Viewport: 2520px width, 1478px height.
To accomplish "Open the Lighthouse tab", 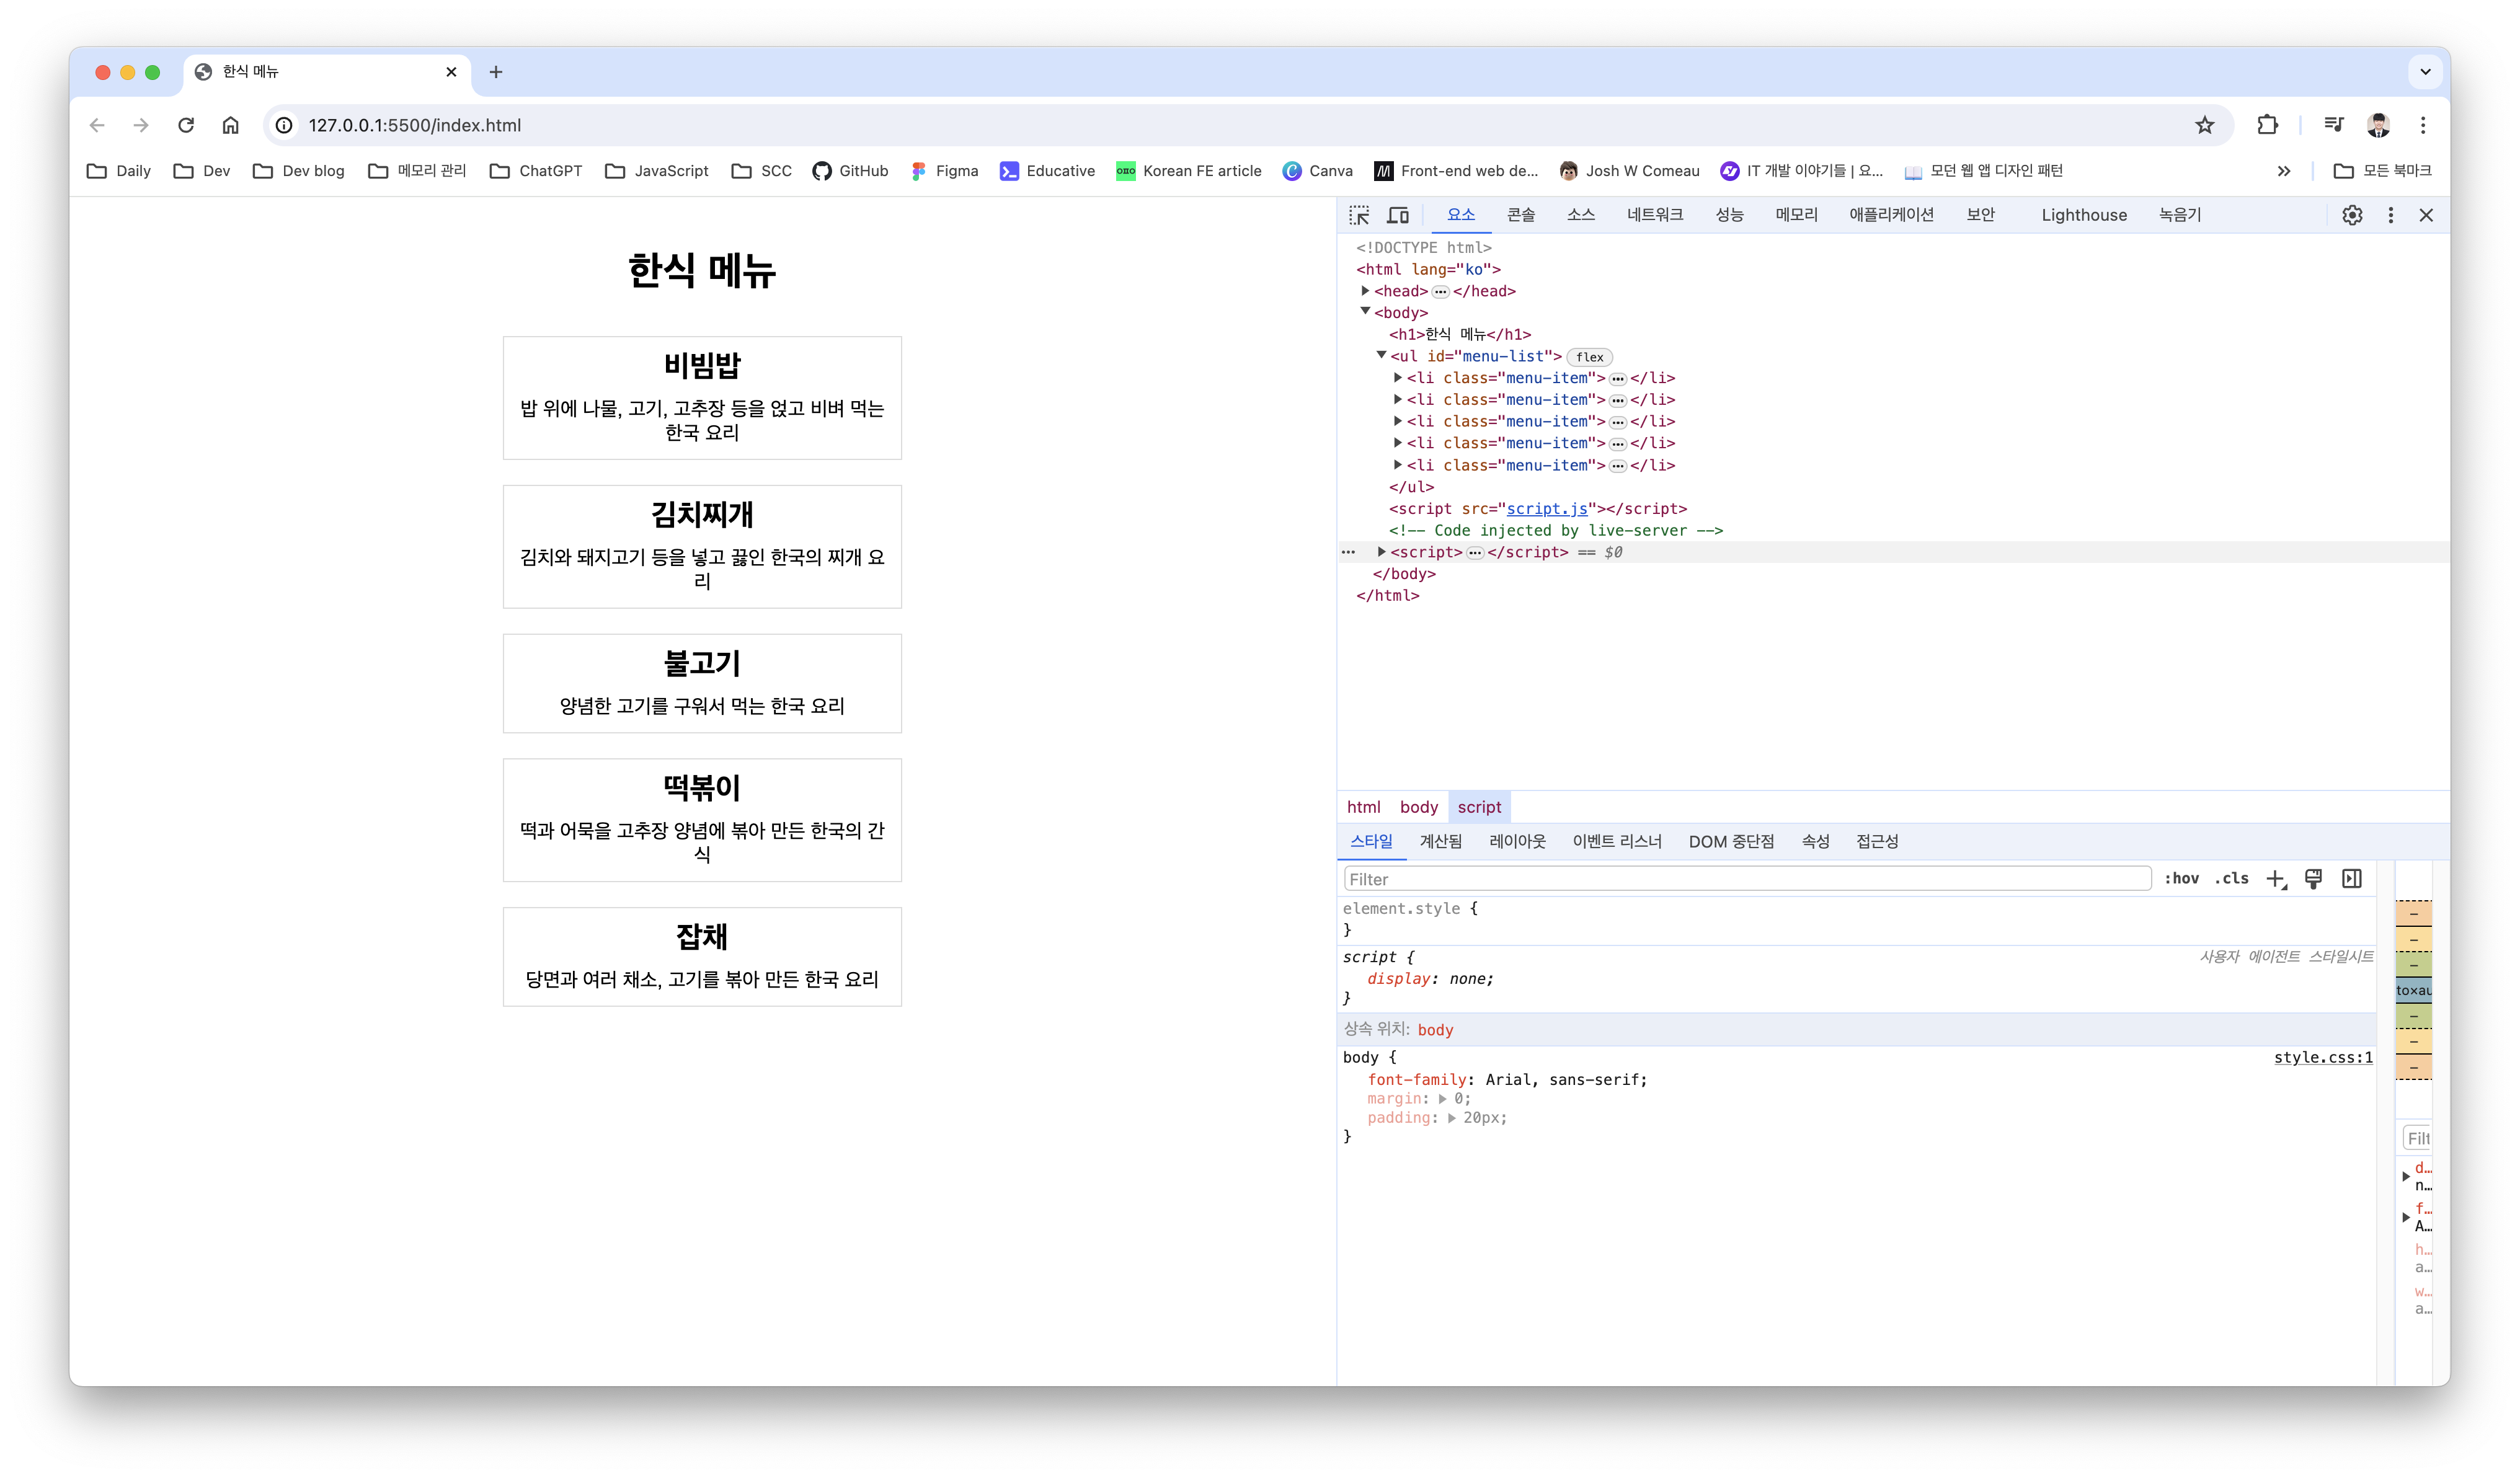I will pyautogui.click(x=2084, y=215).
